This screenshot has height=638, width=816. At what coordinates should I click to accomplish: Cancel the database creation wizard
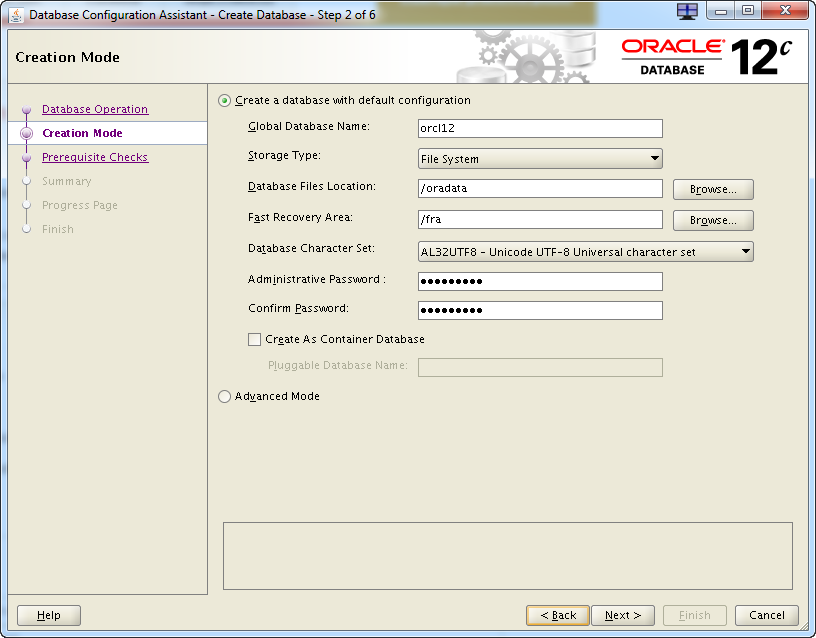(x=767, y=616)
